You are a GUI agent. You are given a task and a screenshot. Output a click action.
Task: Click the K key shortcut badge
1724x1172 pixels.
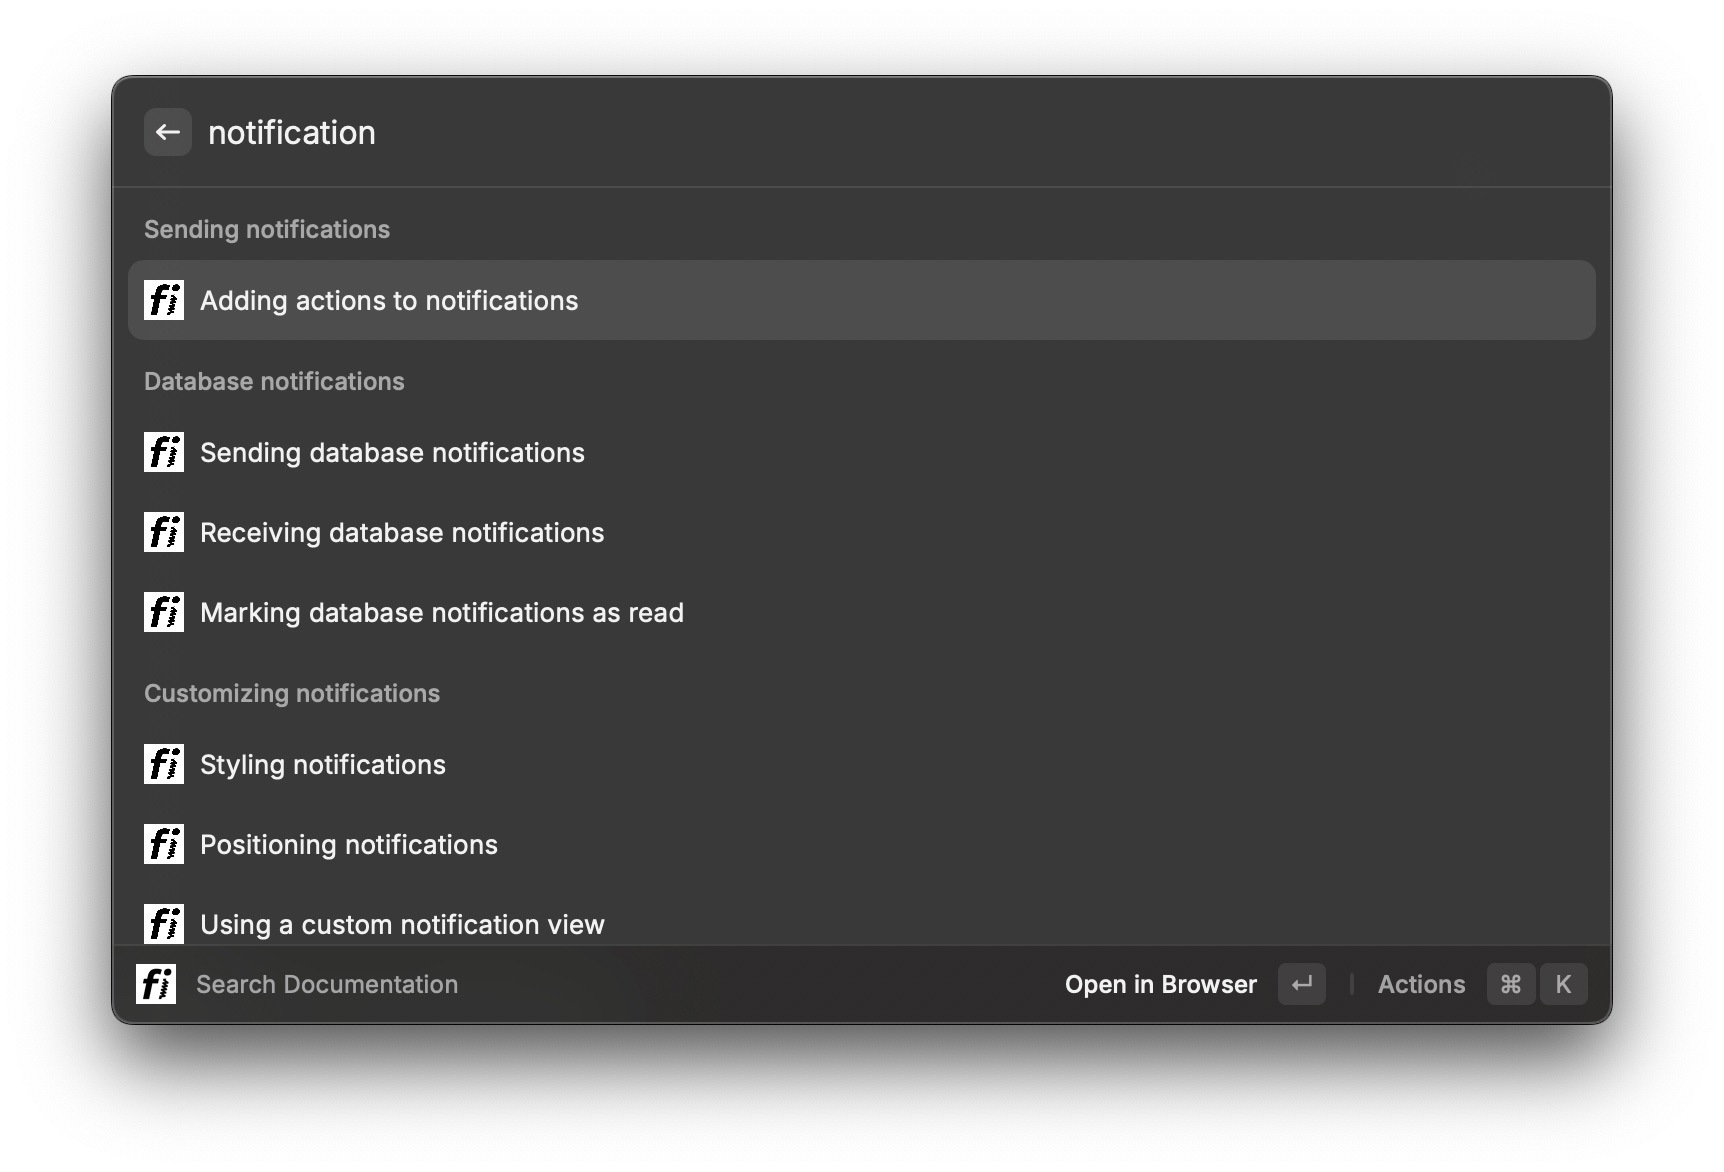1563,984
